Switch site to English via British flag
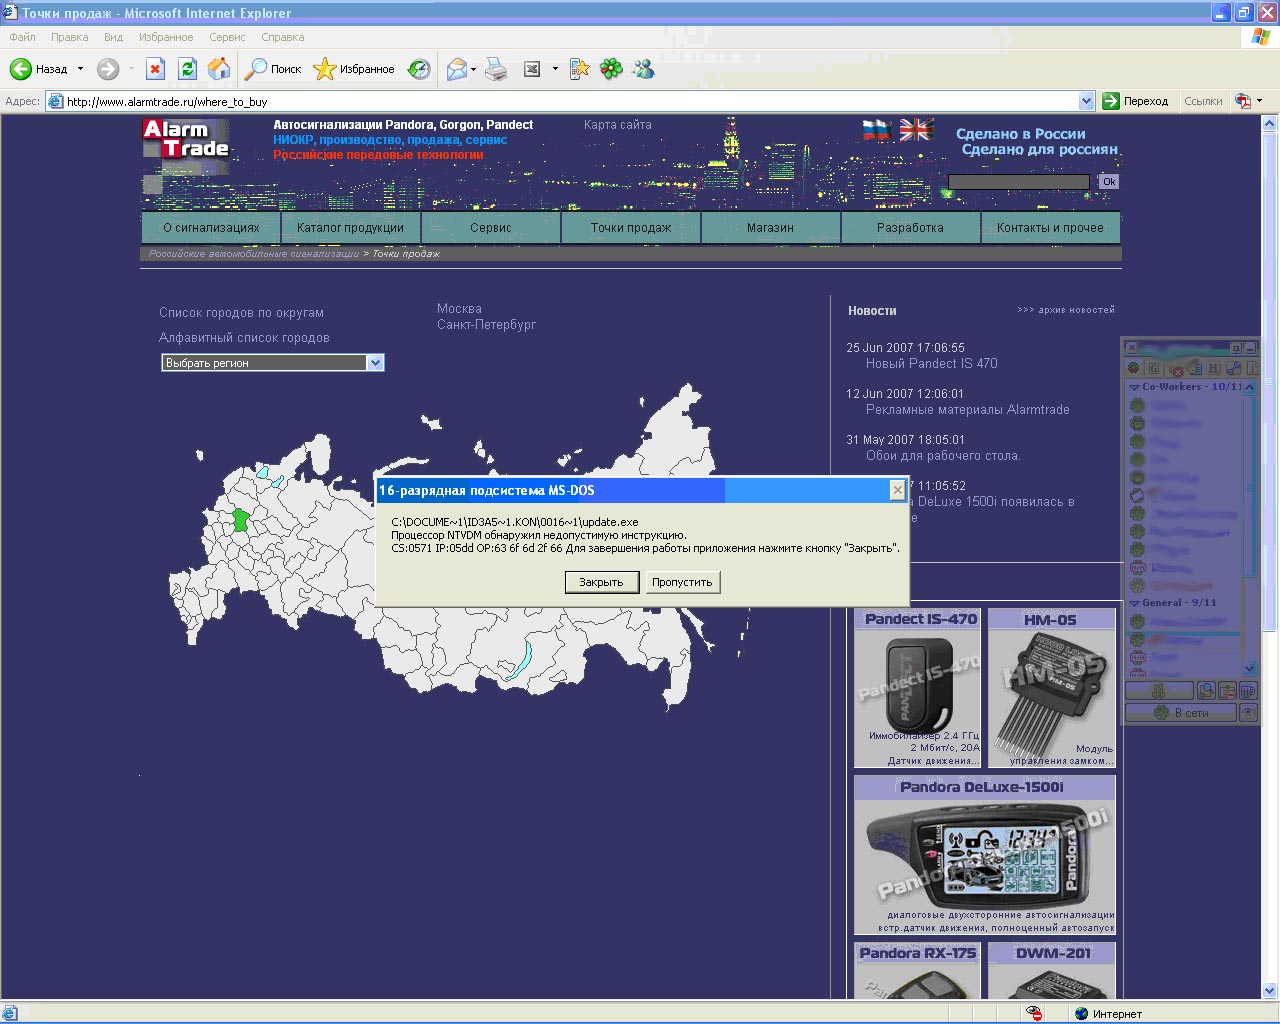1280x1024 pixels. [916, 130]
